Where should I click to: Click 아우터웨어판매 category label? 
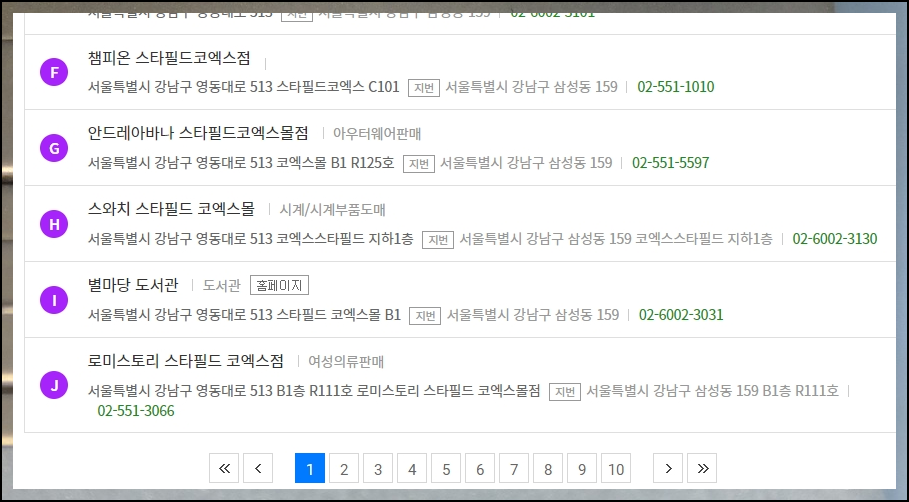[377, 134]
